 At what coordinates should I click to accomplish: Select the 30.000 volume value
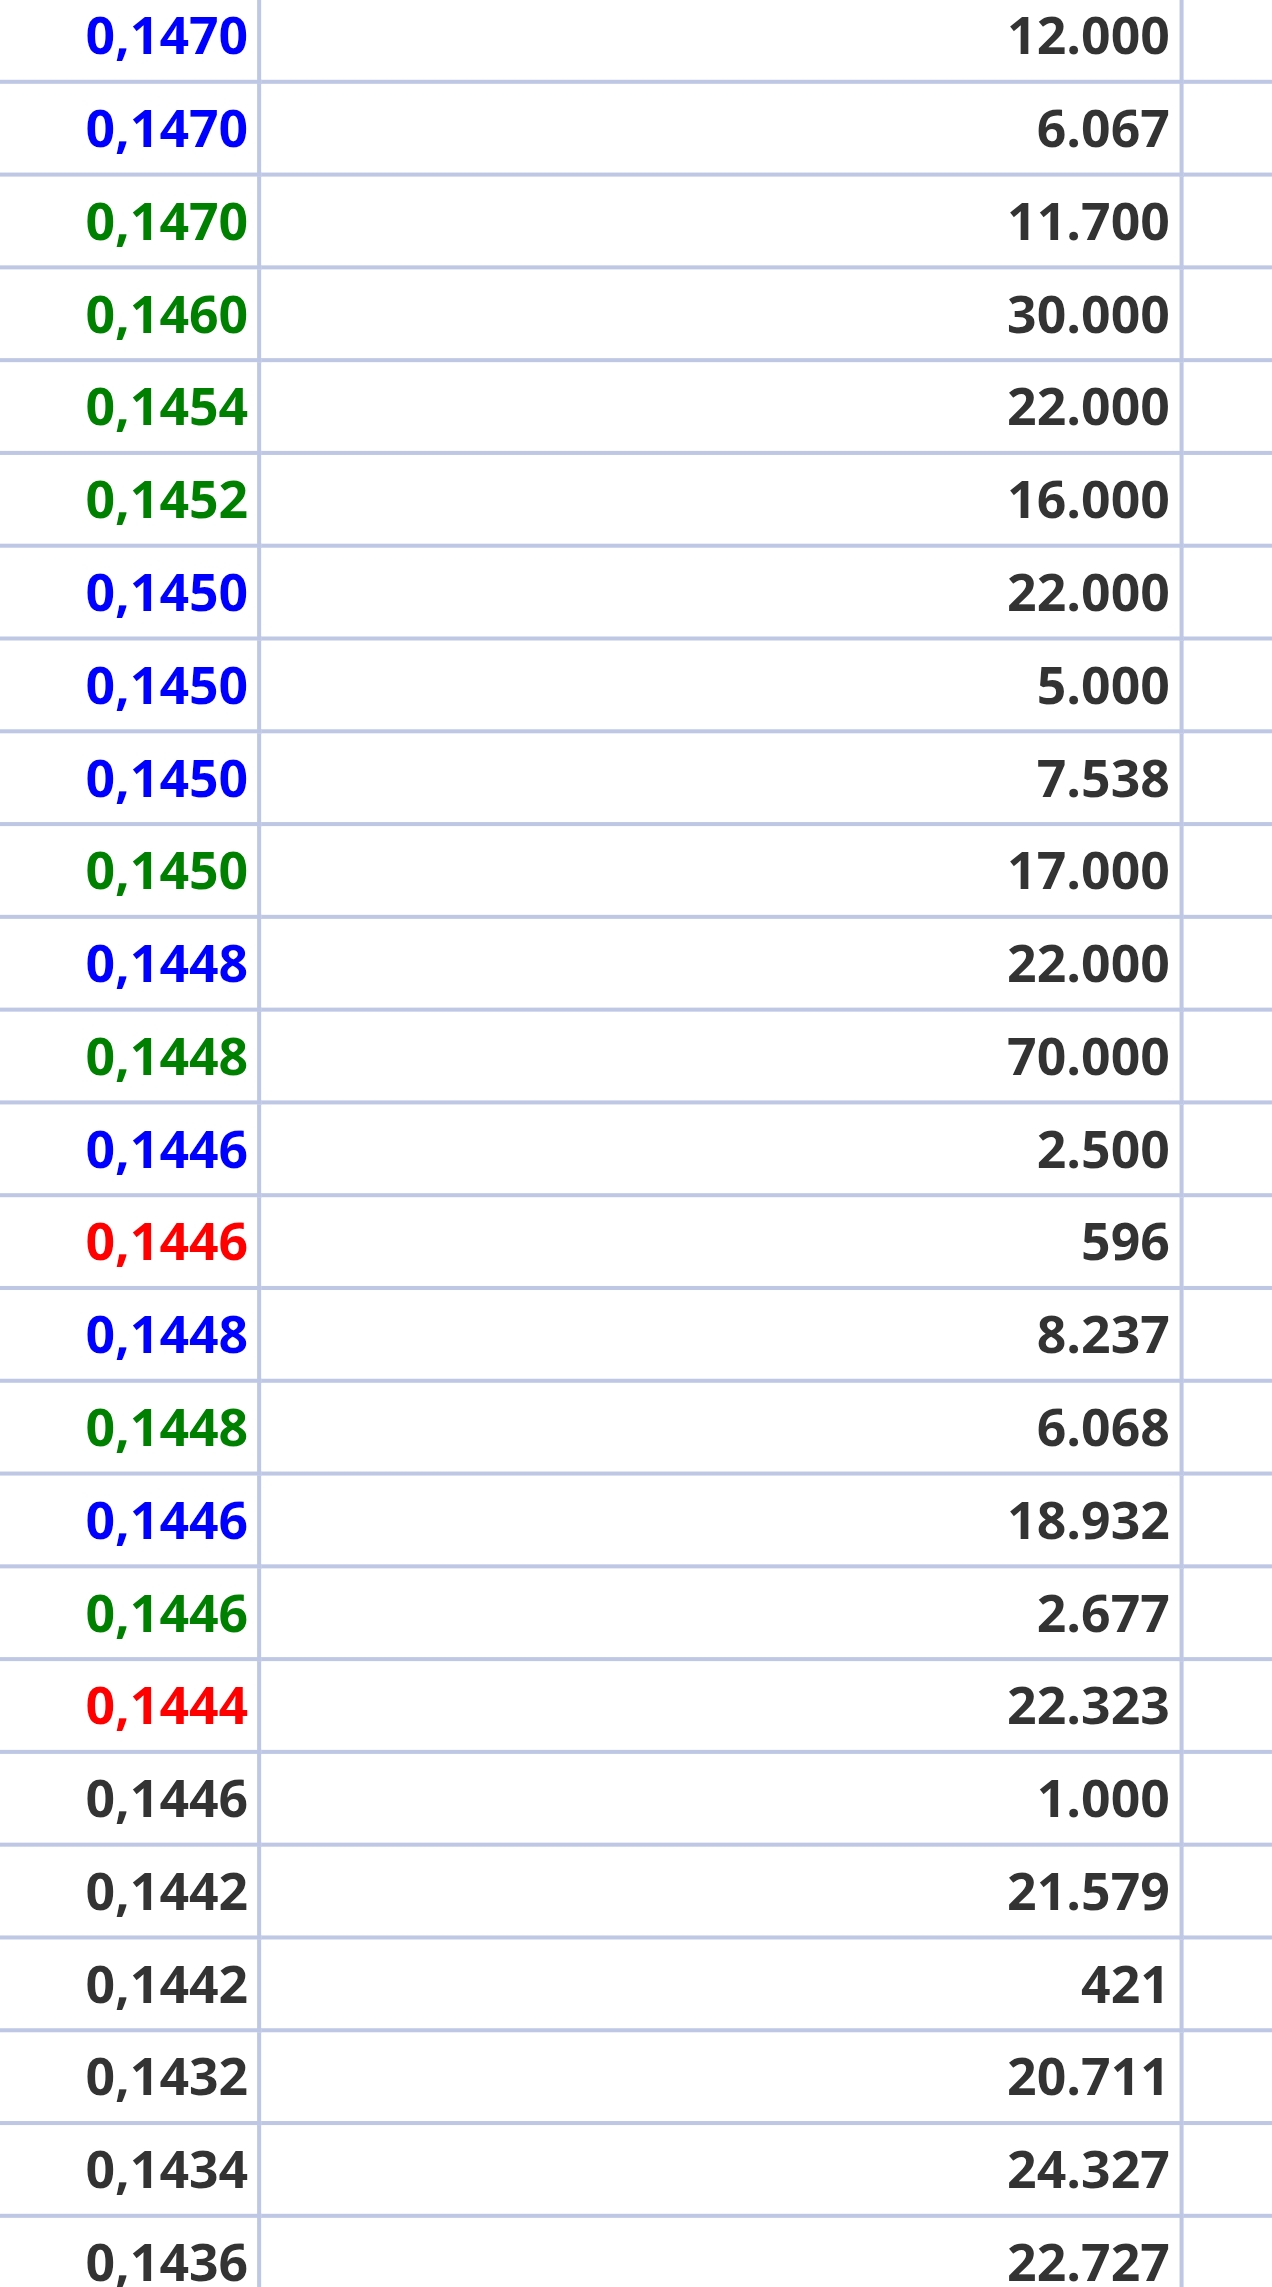pyautogui.click(x=1087, y=315)
